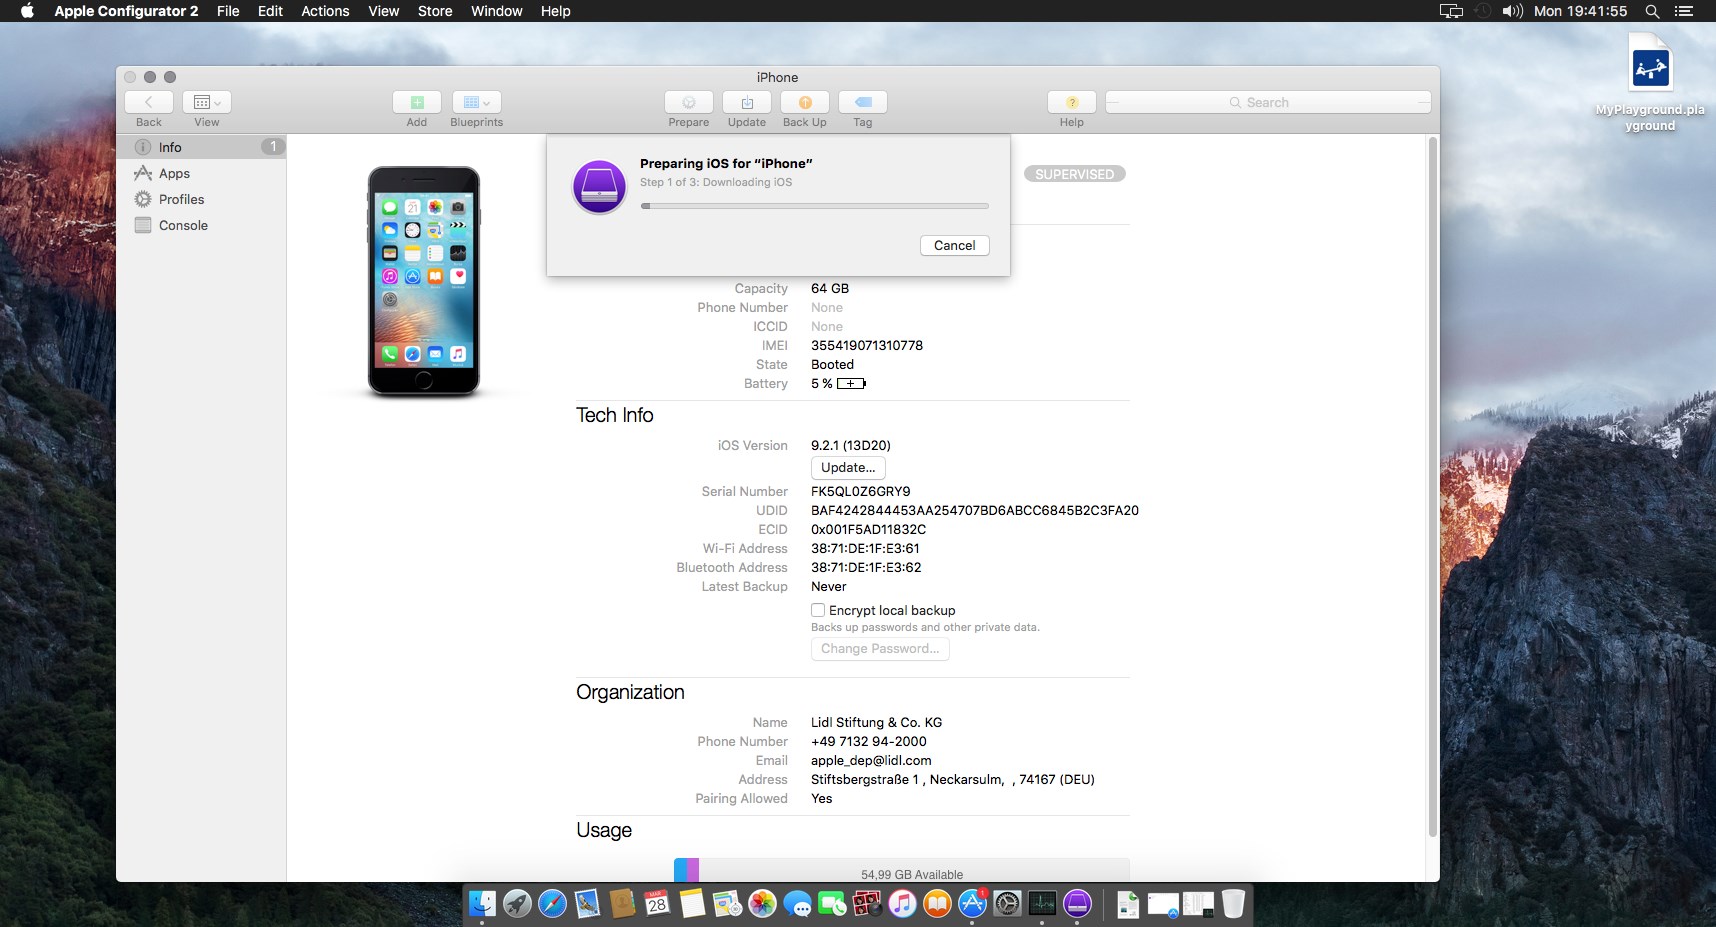Click the Tag toolbar icon
1716x927 pixels.
[863, 102]
